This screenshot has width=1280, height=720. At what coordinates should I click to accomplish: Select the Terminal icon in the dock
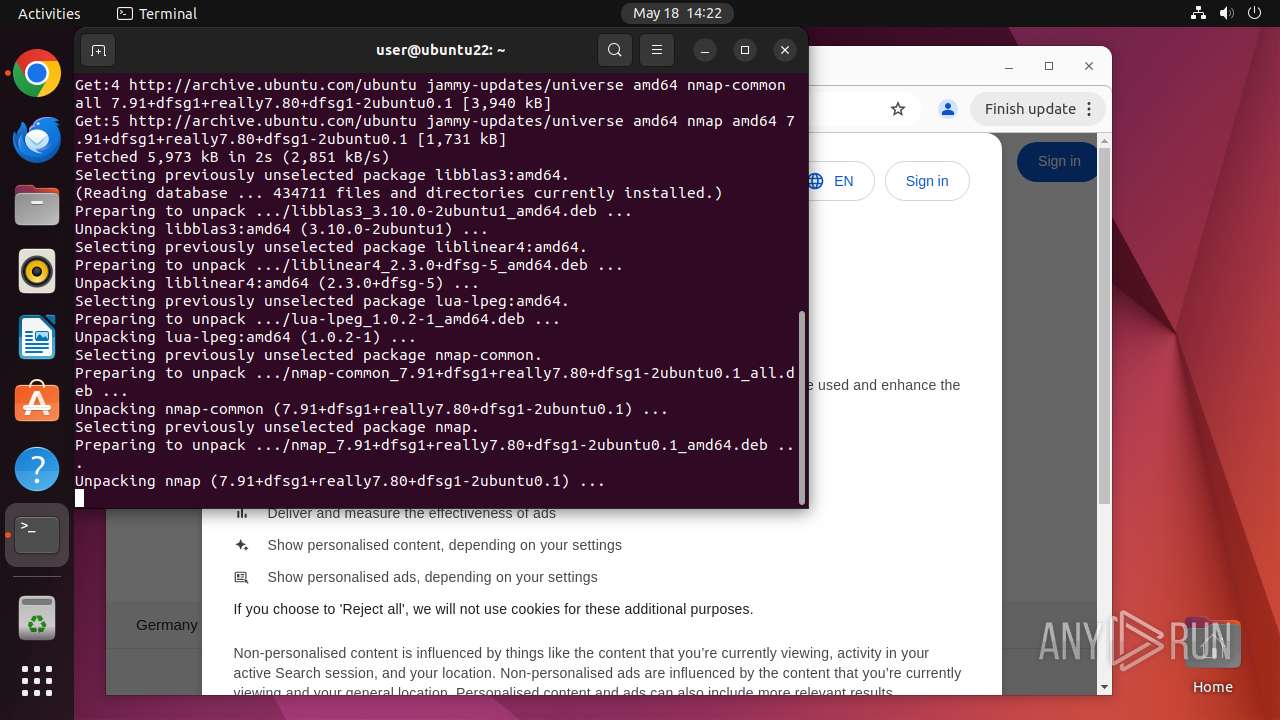37,535
